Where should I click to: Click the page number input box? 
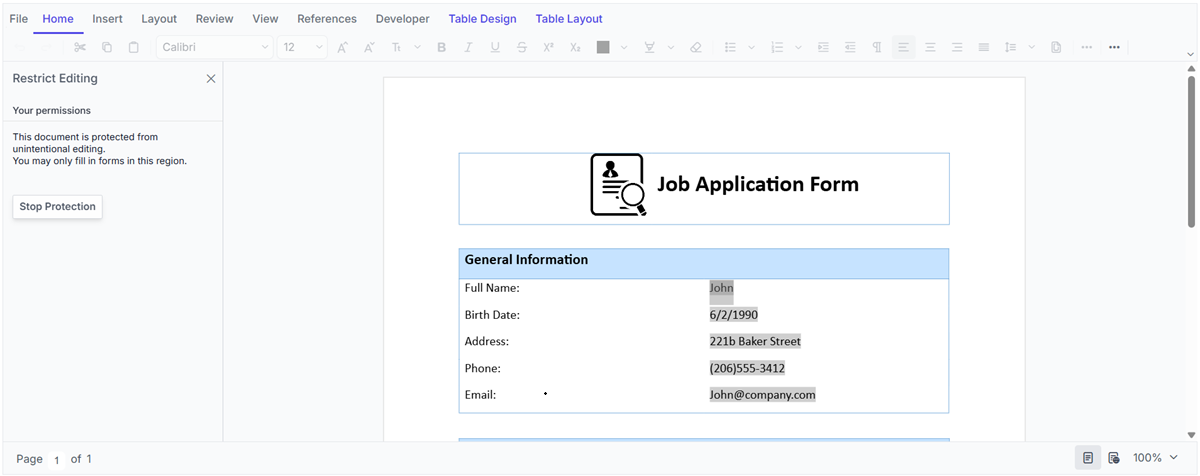(x=56, y=459)
